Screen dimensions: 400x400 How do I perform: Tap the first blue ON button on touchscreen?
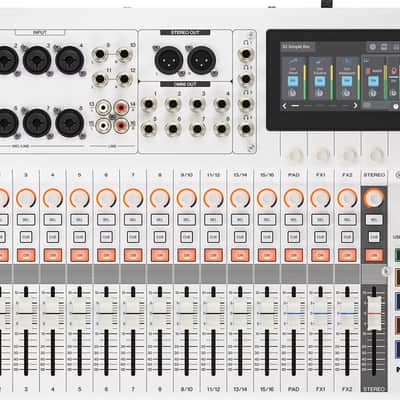[x=293, y=81]
